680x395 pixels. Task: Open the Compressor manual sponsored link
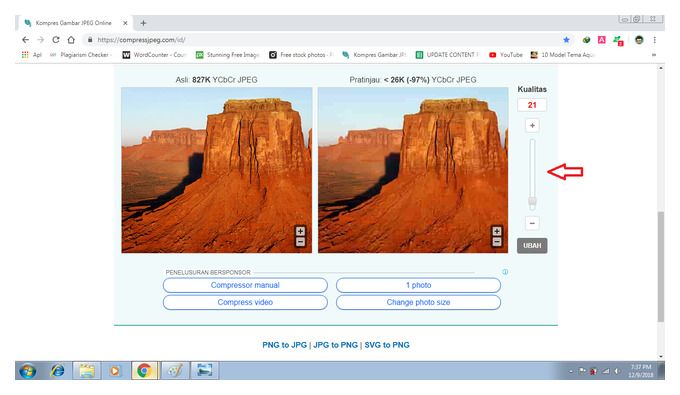[245, 285]
